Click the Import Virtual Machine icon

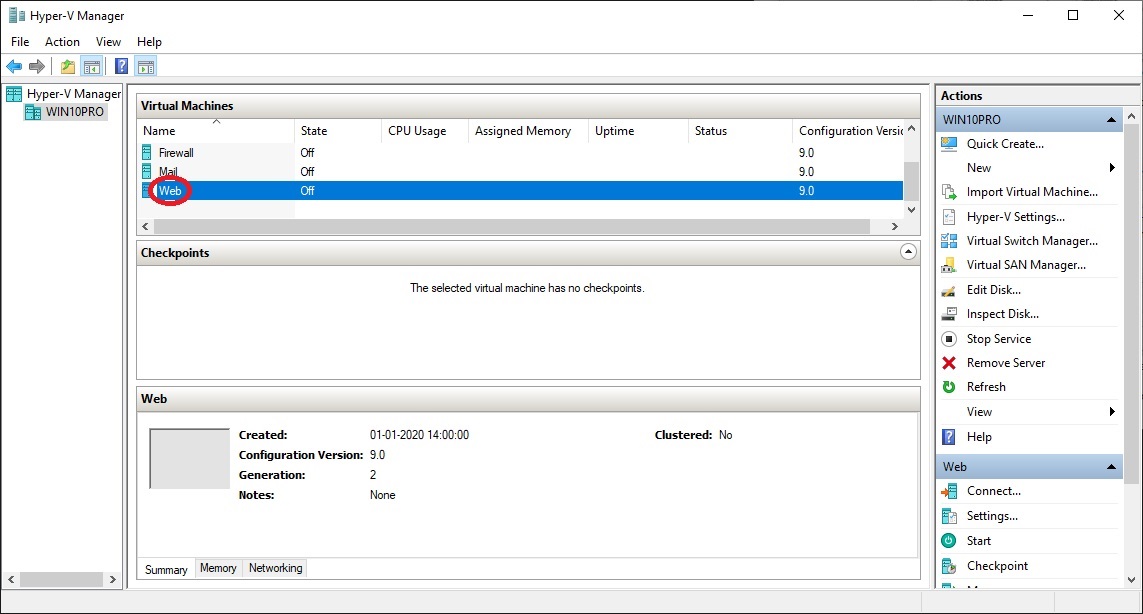tap(949, 192)
